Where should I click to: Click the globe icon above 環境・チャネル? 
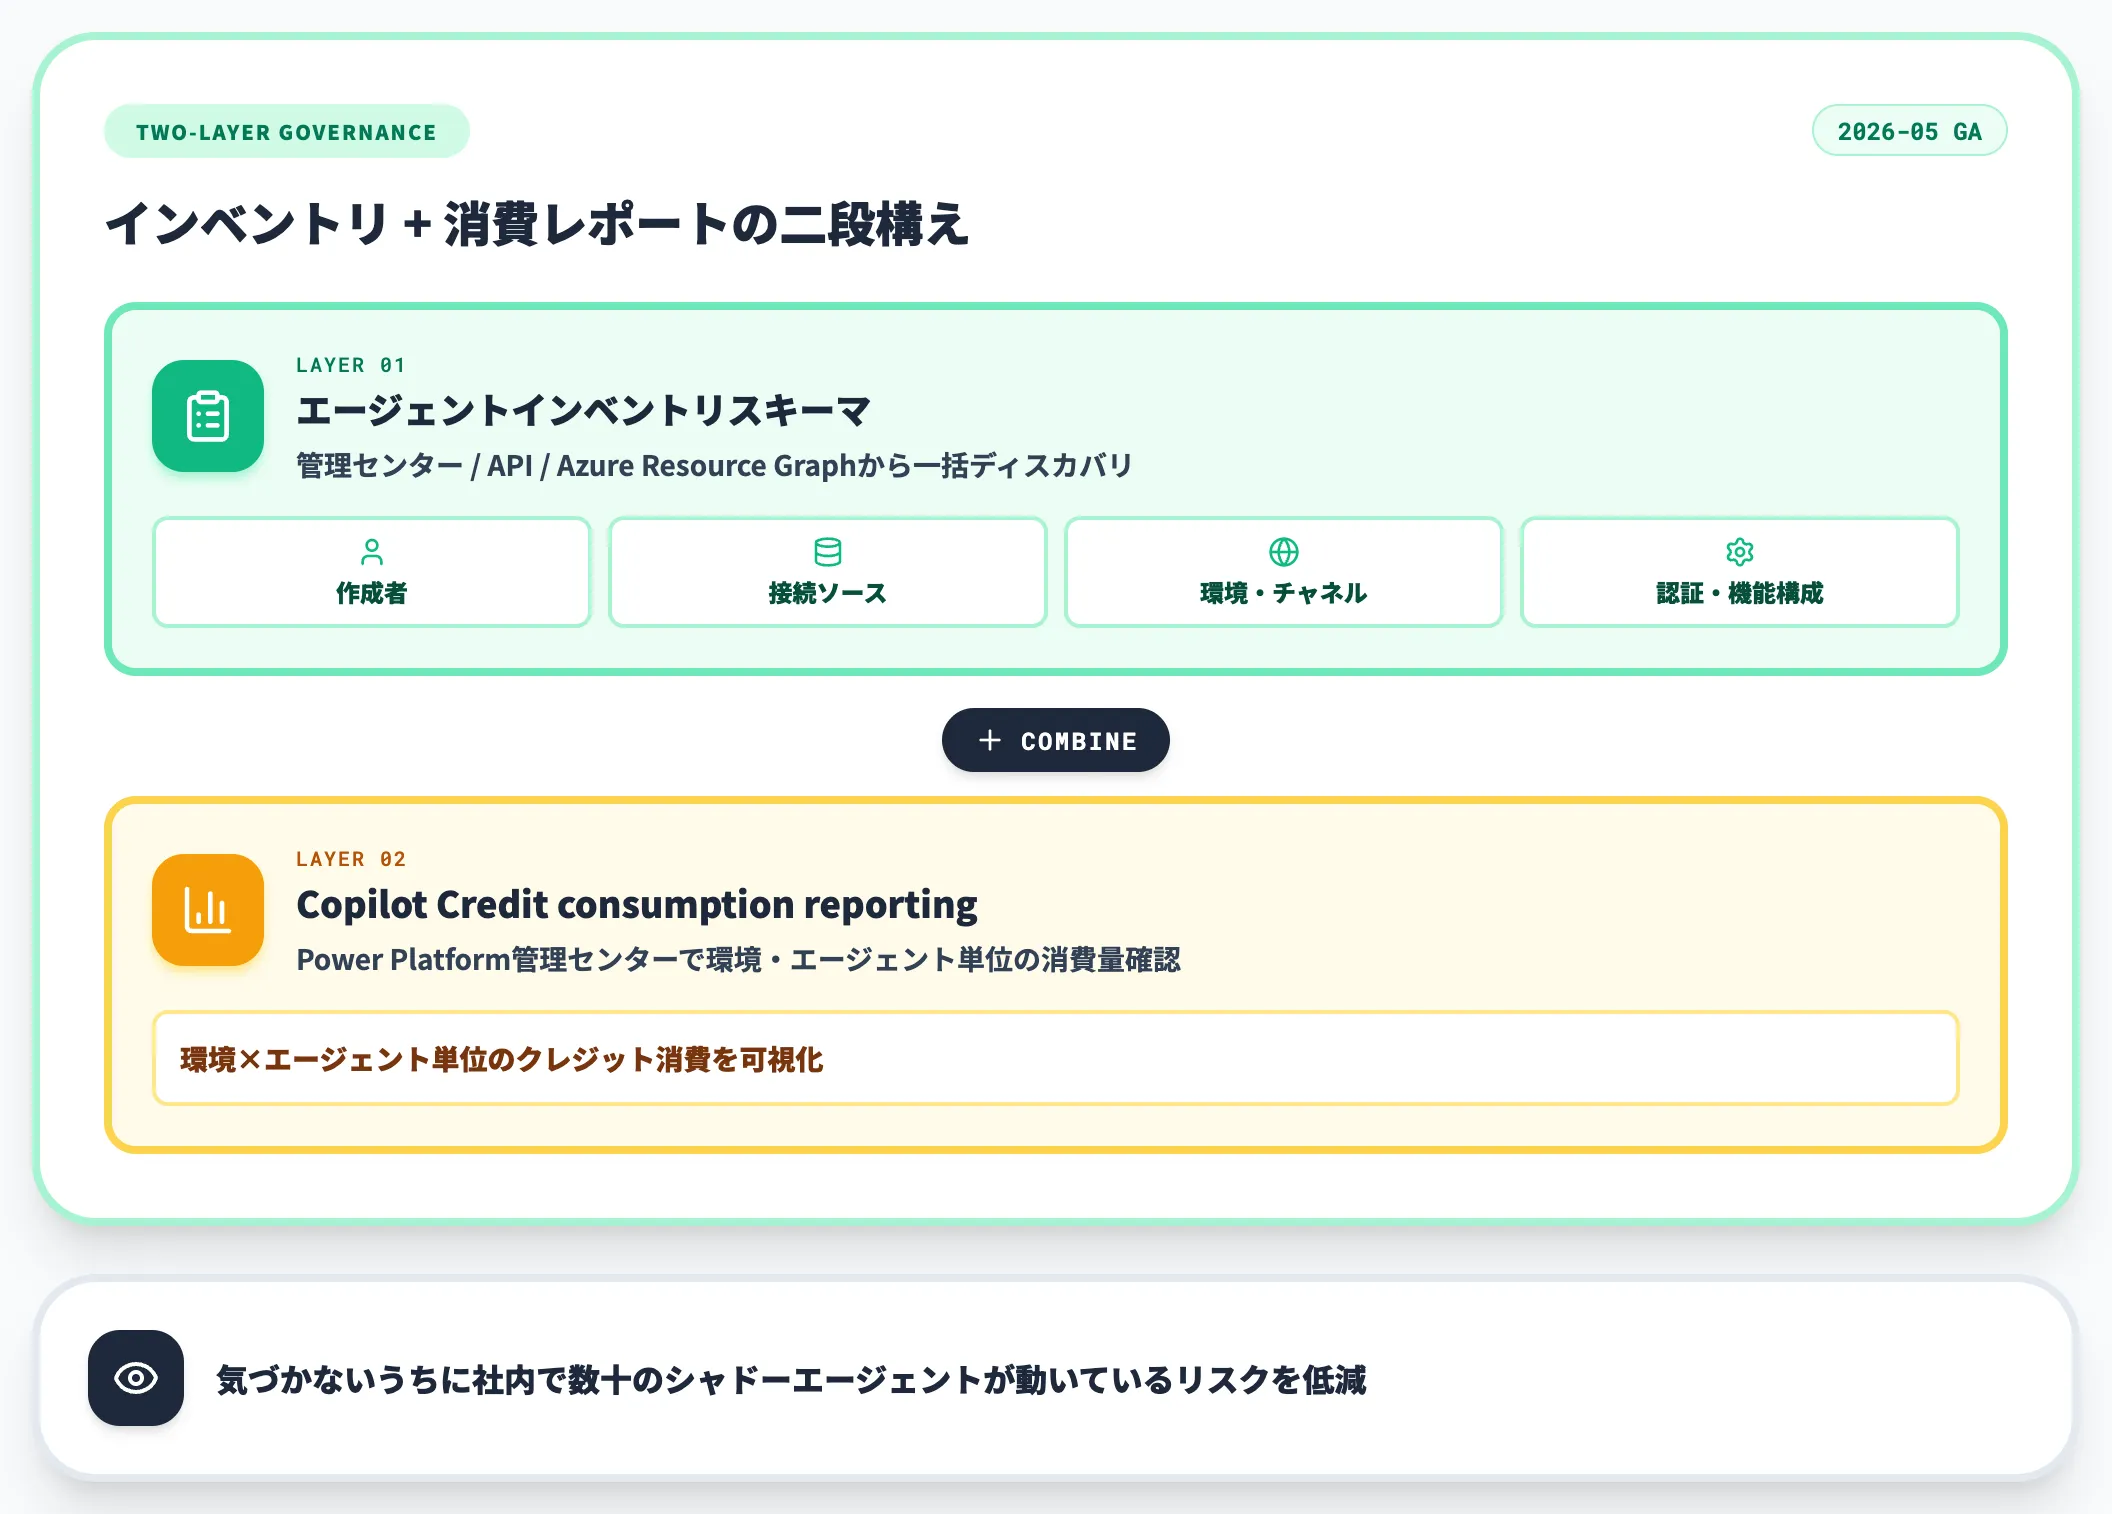[x=1284, y=552]
